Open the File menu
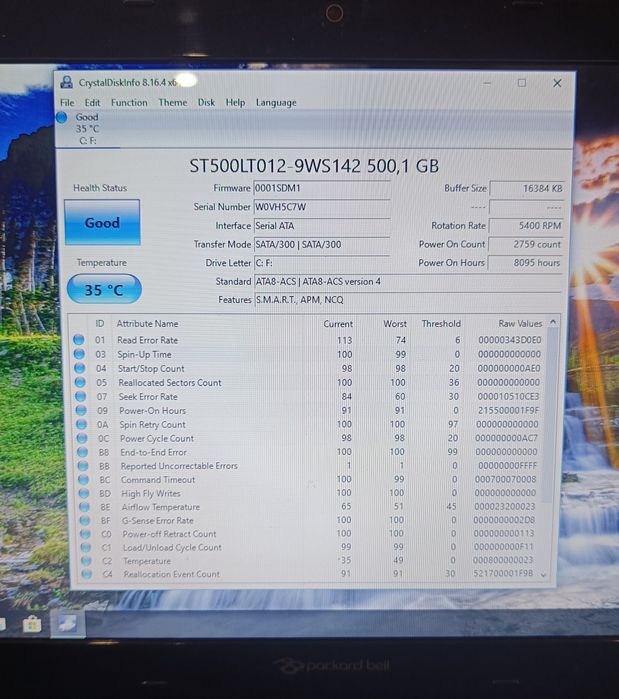This screenshot has height=699, width=619. coord(67,103)
